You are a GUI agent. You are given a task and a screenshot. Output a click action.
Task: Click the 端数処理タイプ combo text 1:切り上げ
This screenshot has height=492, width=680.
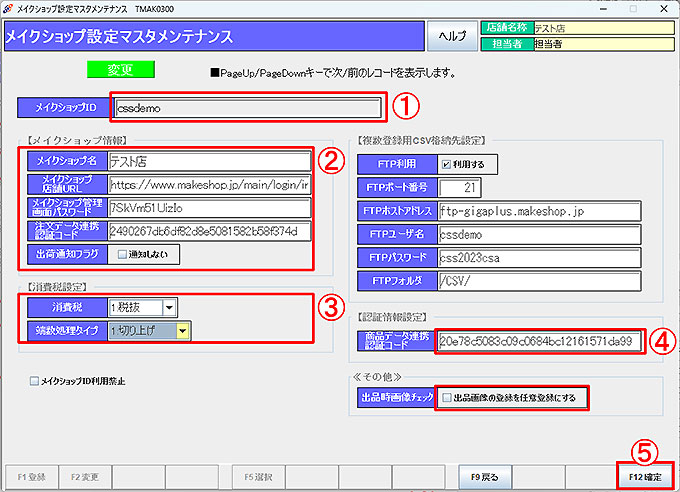[142, 331]
